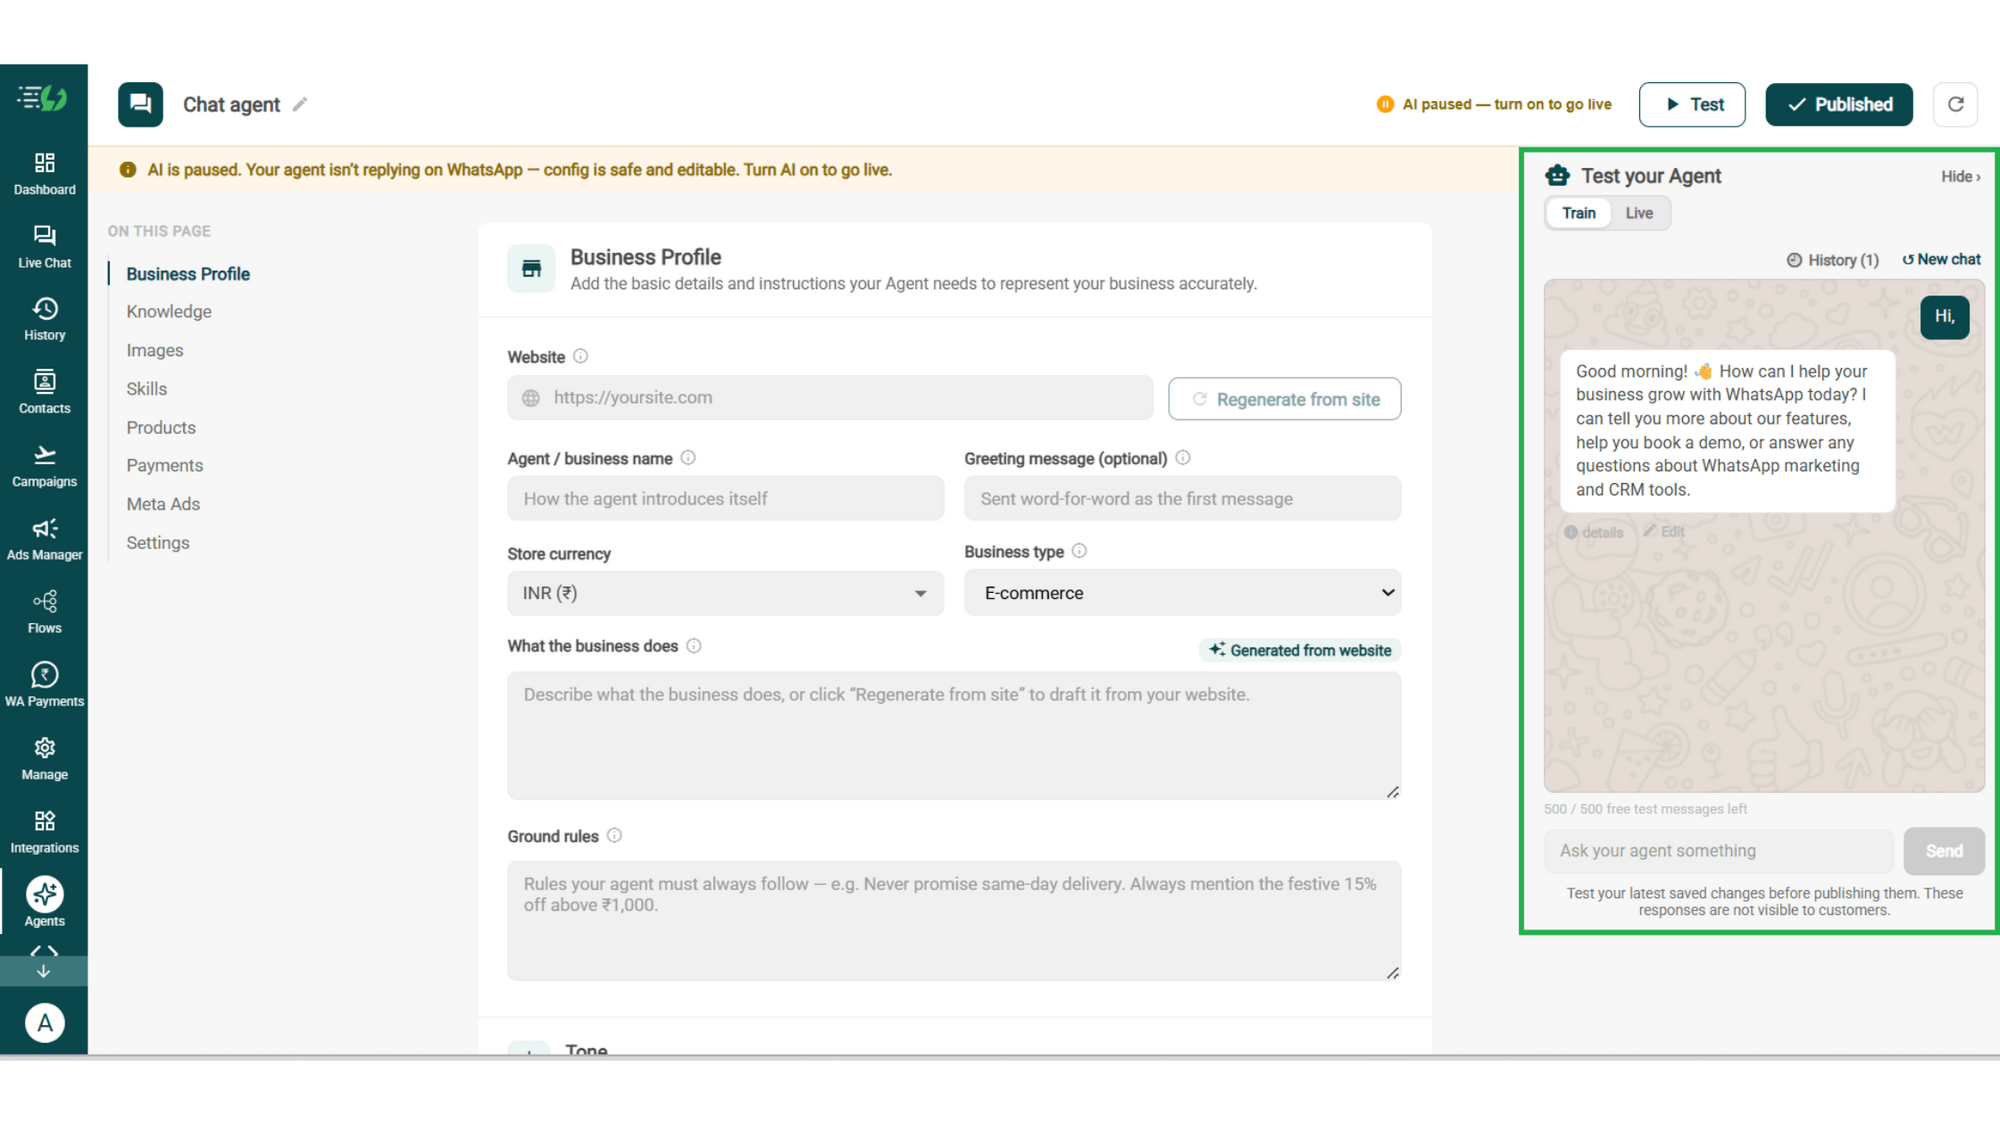Jump to Payments section
Viewport: 2000px width, 1125px height.
point(165,465)
